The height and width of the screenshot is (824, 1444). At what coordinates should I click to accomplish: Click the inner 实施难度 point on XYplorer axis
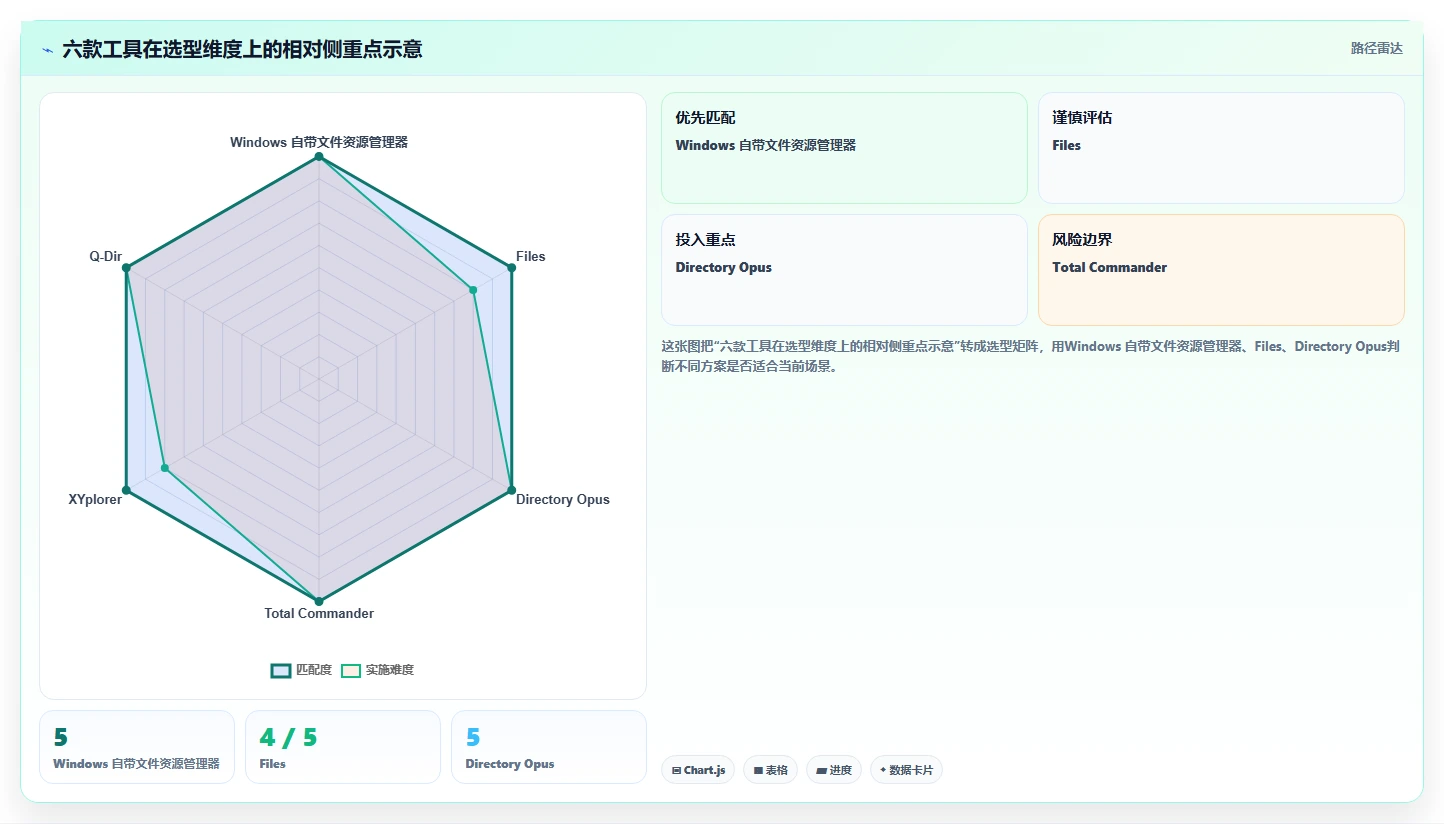[165, 468]
